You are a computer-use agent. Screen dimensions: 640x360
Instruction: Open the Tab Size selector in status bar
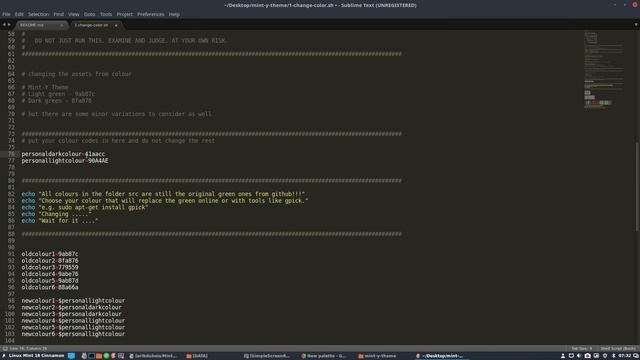pos(582,349)
